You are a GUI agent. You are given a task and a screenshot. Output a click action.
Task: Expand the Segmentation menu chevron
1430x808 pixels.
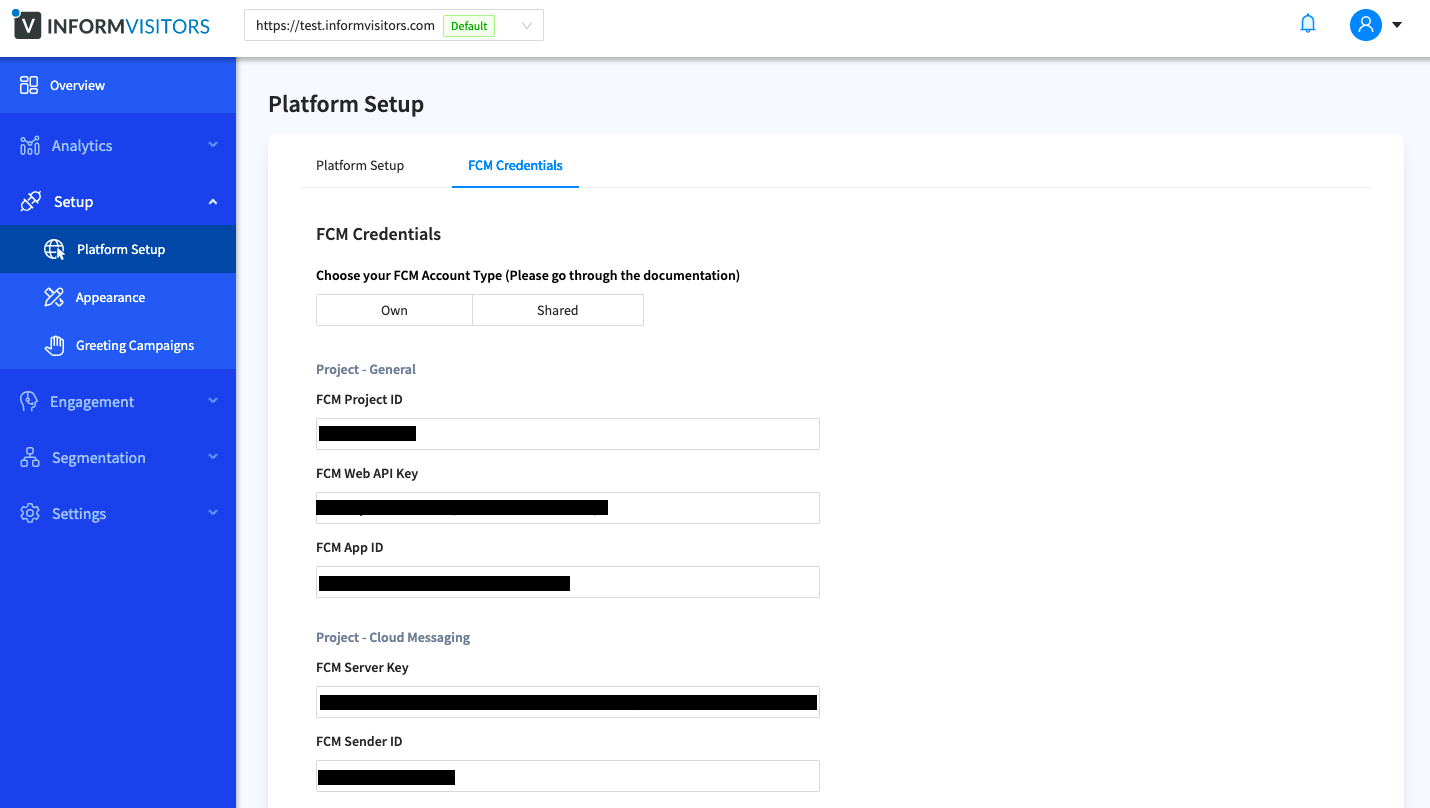pos(213,457)
